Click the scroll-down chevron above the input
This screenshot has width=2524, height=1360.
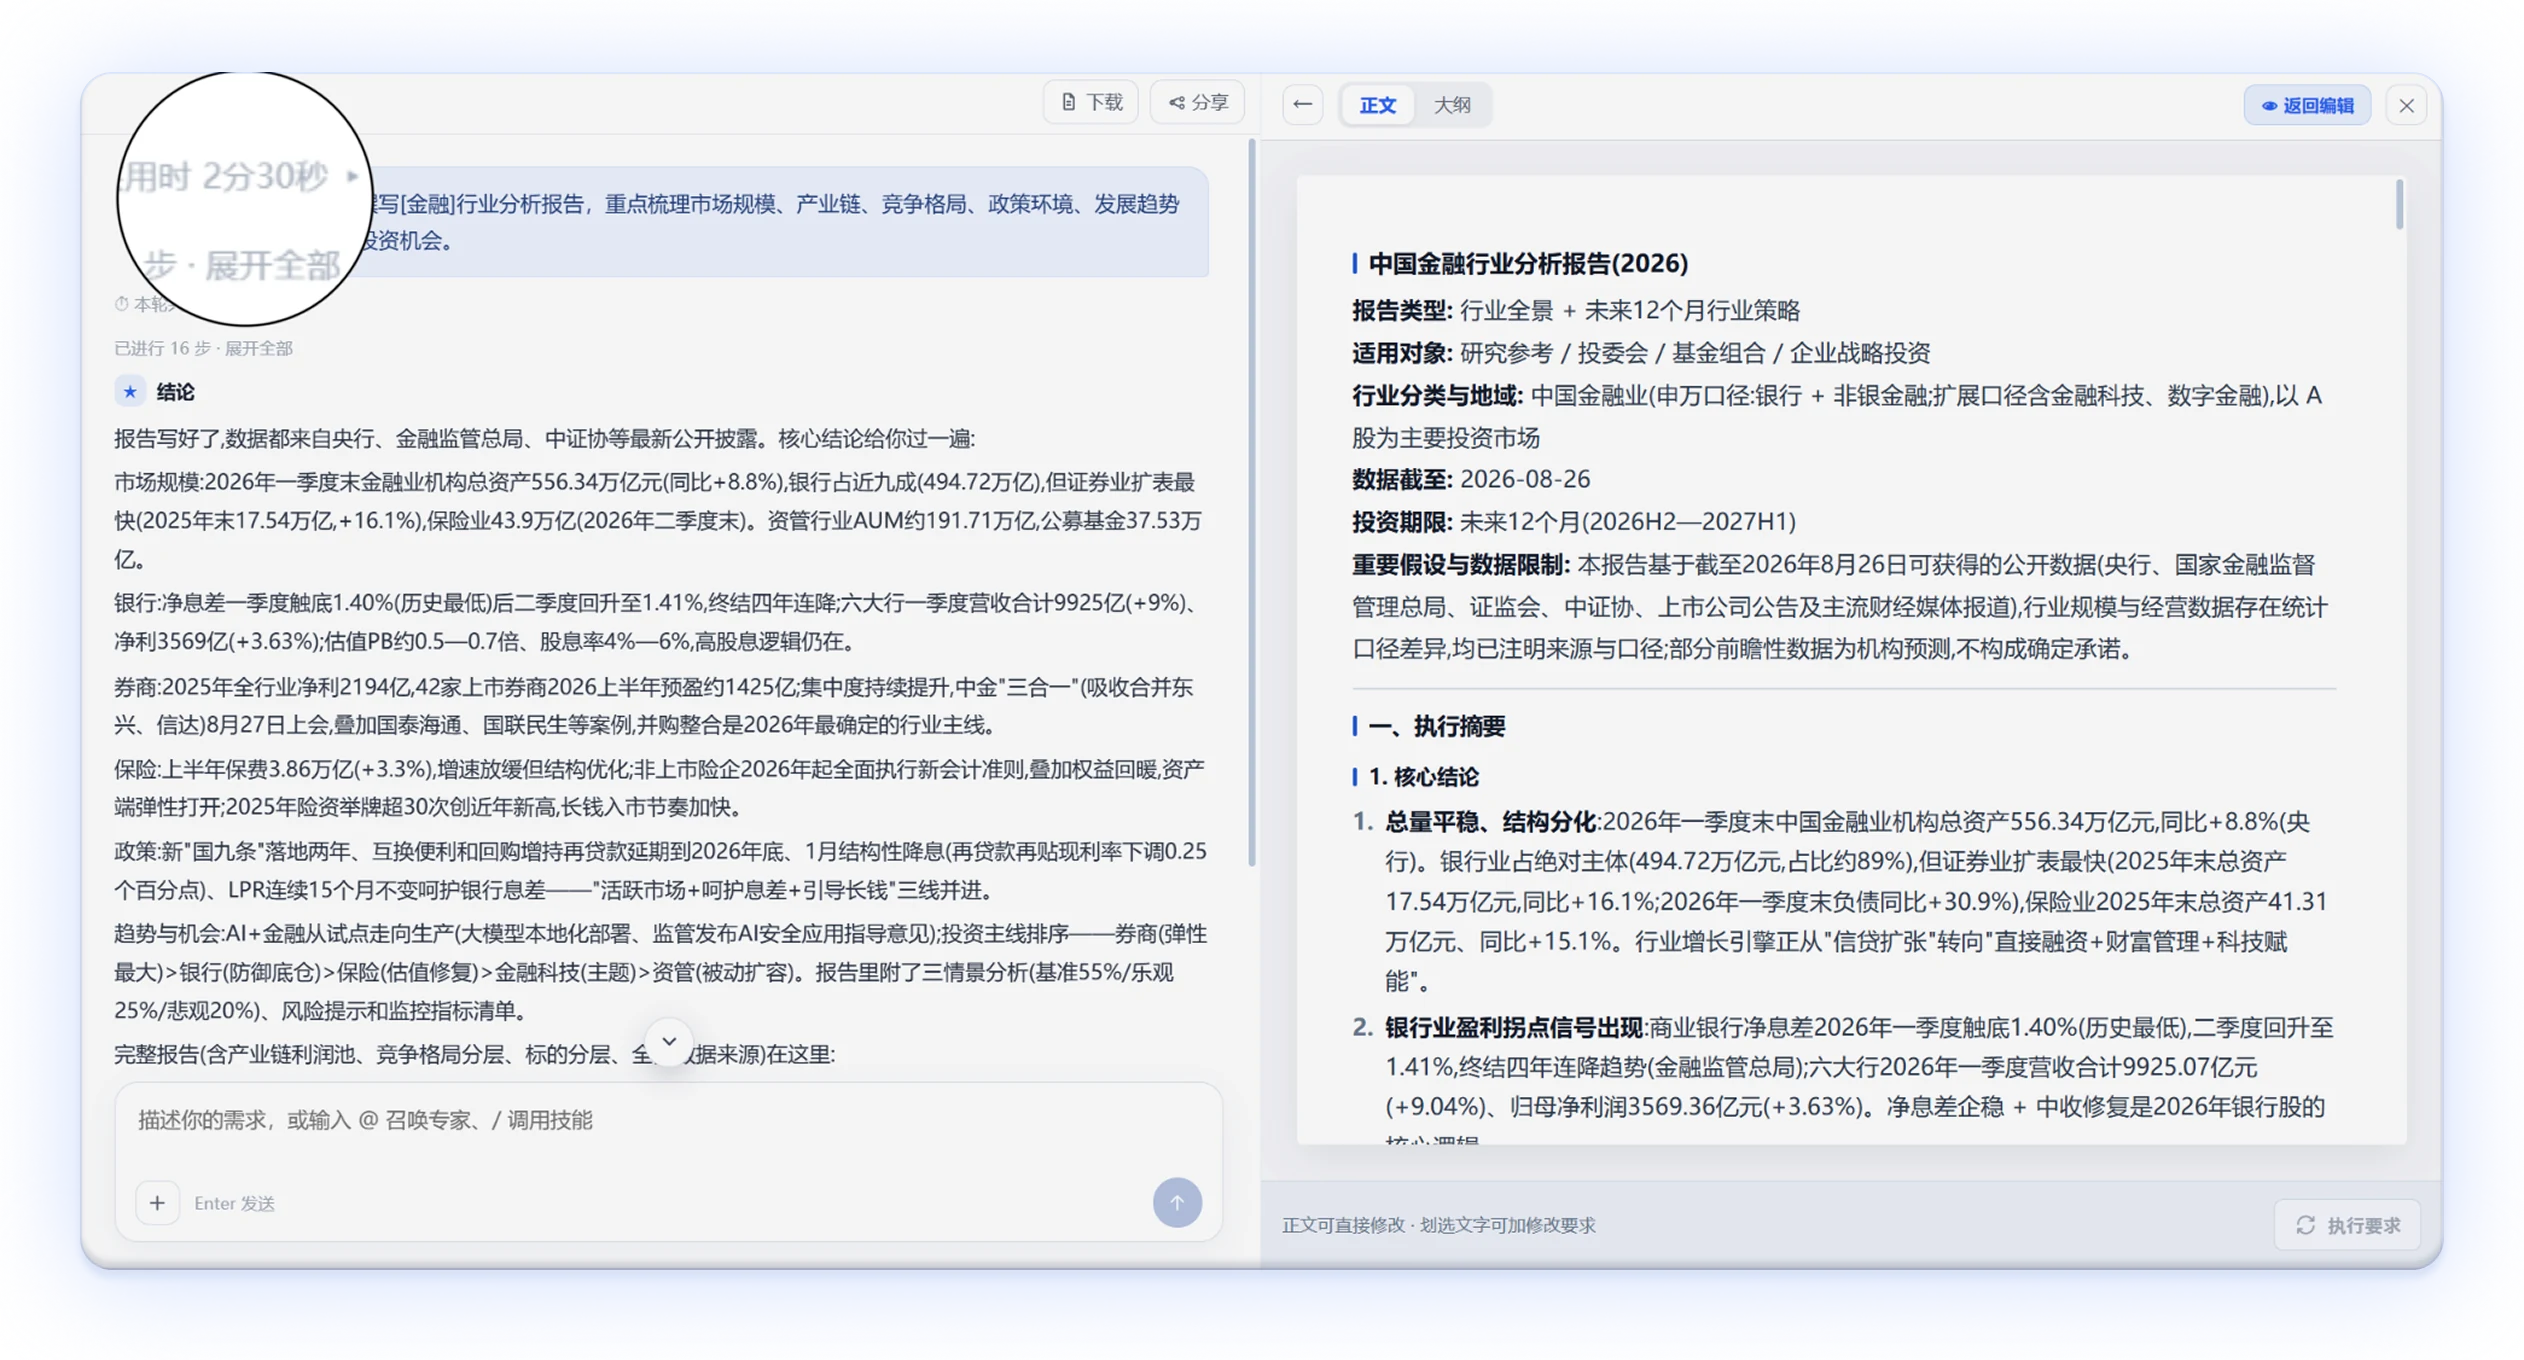(x=669, y=1042)
